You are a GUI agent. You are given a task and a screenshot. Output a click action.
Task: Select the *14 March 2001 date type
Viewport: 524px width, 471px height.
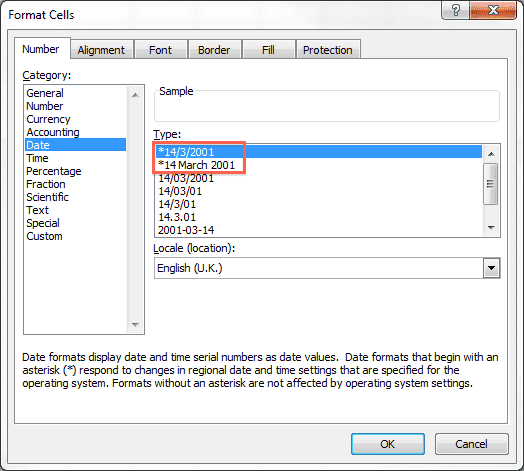point(319,165)
